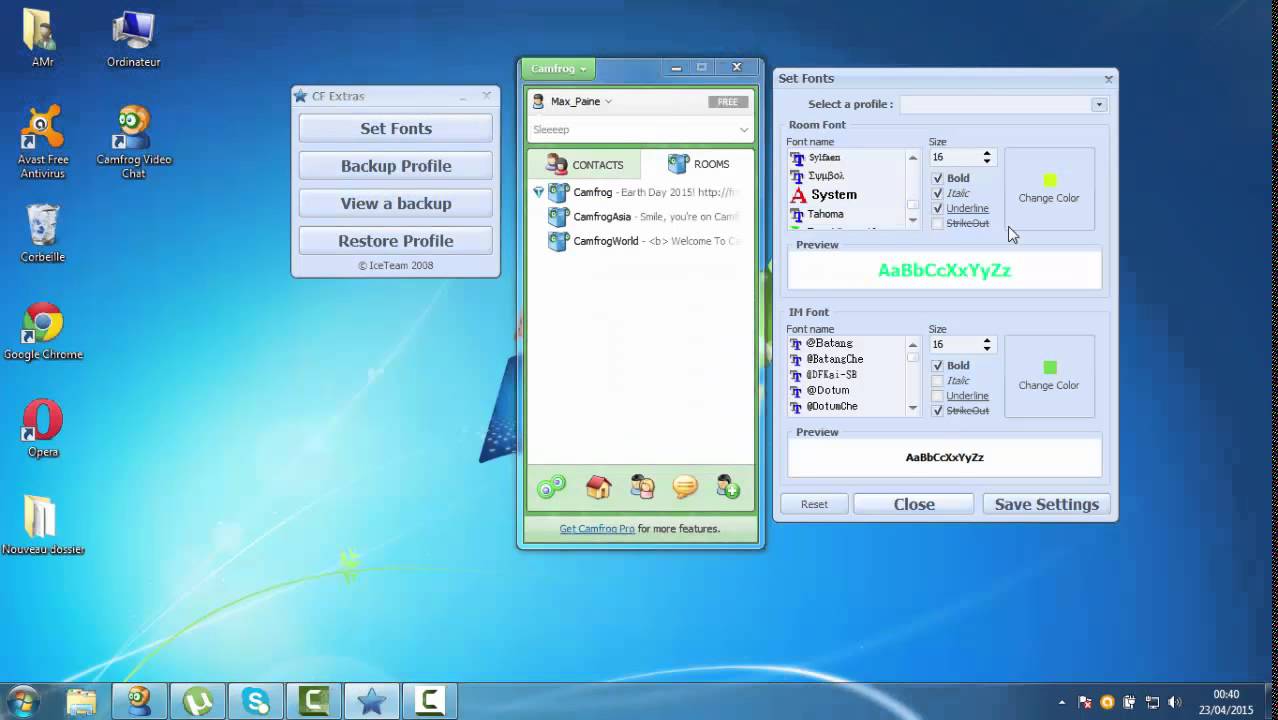The image size is (1278, 720).
Task: Click the volume speaker tray icon
Action: pyautogui.click(x=1174, y=702)
